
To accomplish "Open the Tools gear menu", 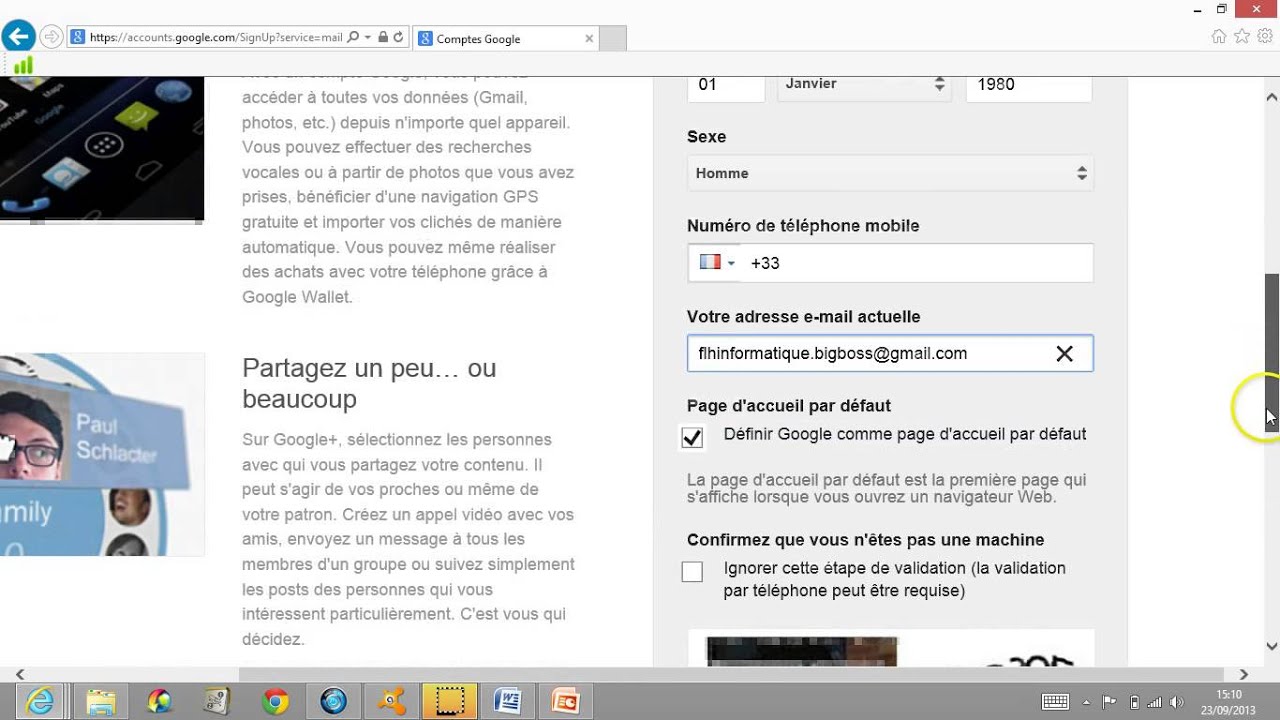I will [x=1265, y=36].
